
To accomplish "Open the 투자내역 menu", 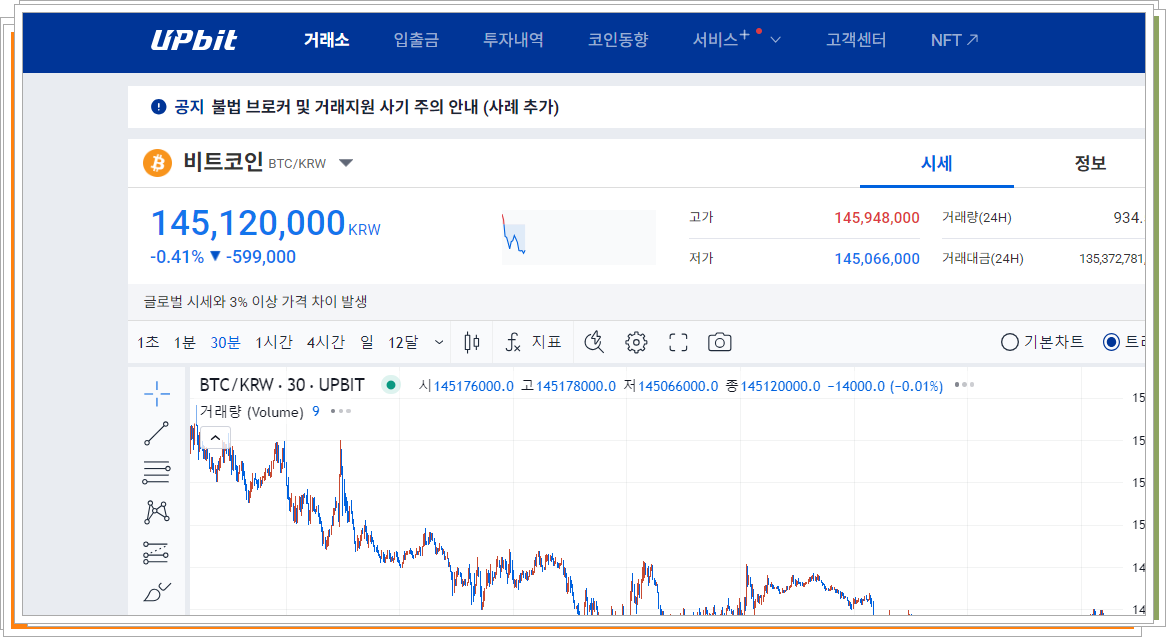I will pos(513,40).
